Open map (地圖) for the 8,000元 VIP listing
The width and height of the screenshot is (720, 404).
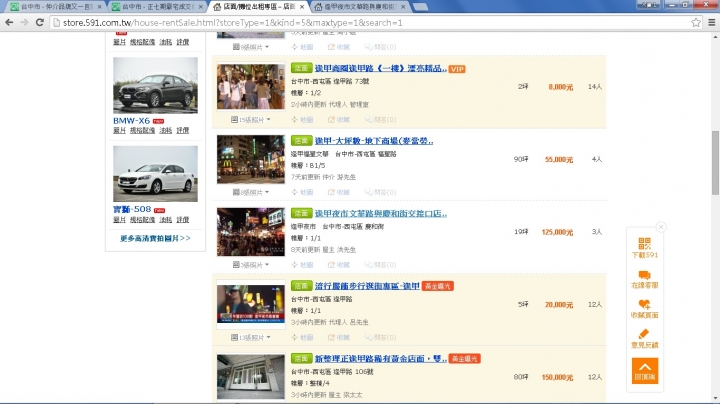pos(303,120)
